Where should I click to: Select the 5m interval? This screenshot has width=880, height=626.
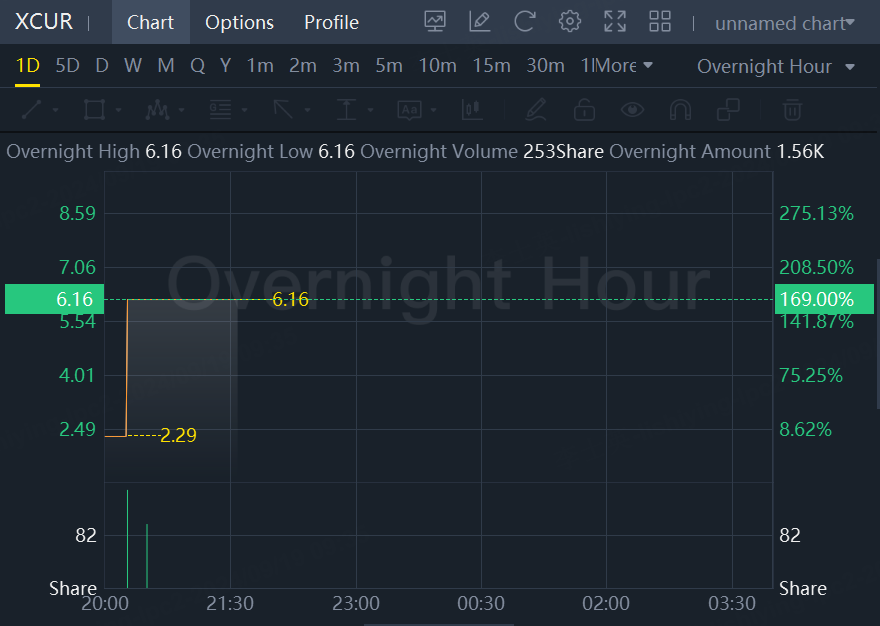point(389,66)
